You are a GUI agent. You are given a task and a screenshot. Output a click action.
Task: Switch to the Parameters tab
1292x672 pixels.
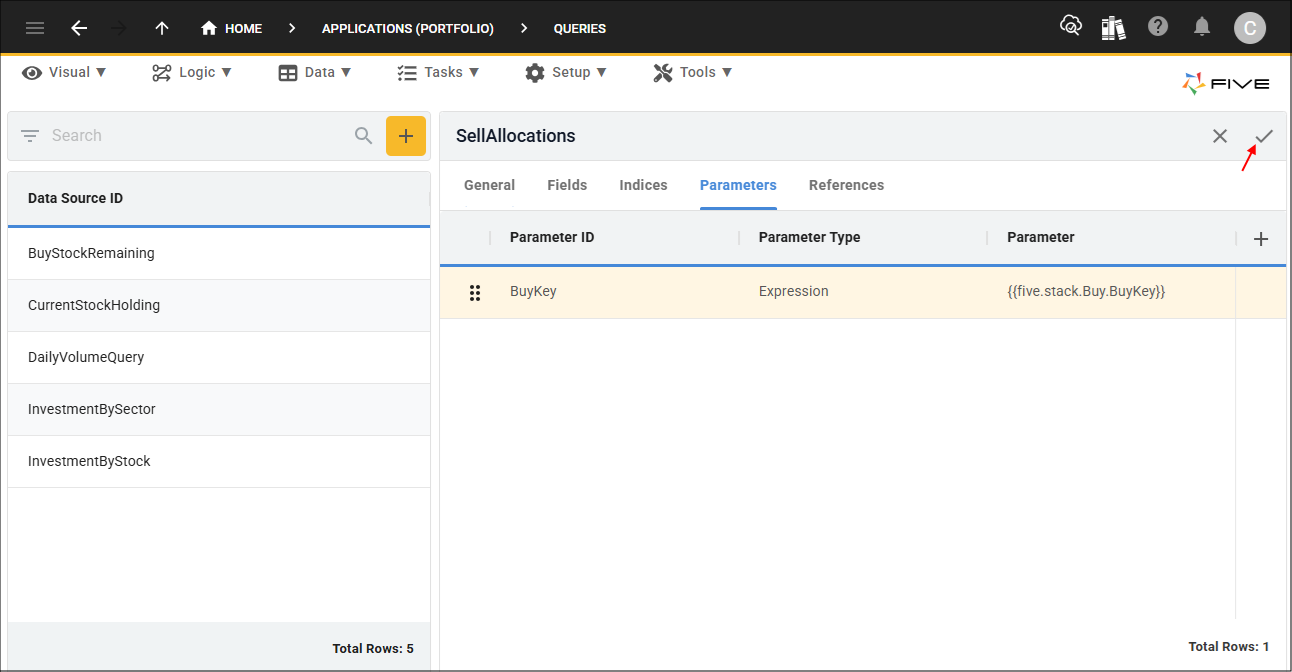pos(738,185)
